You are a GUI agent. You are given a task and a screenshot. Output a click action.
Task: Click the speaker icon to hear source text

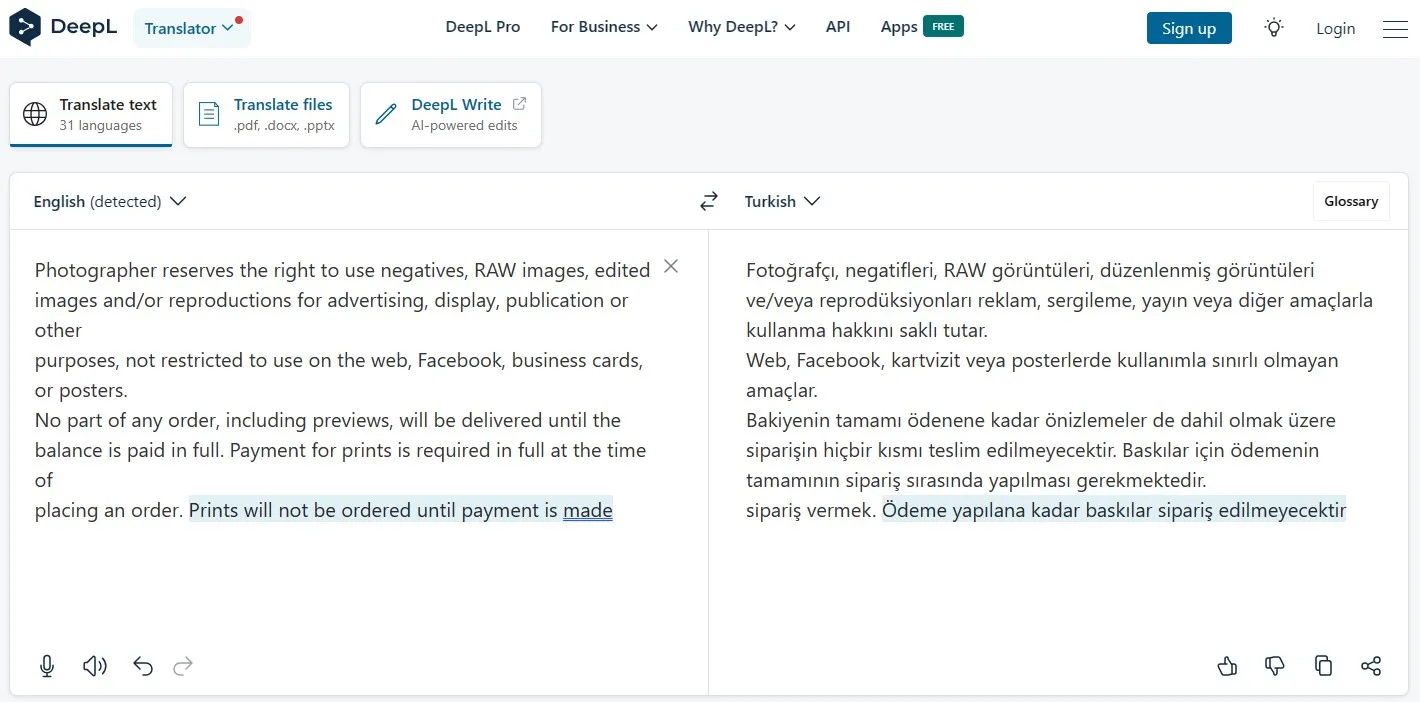coord(94,665)
